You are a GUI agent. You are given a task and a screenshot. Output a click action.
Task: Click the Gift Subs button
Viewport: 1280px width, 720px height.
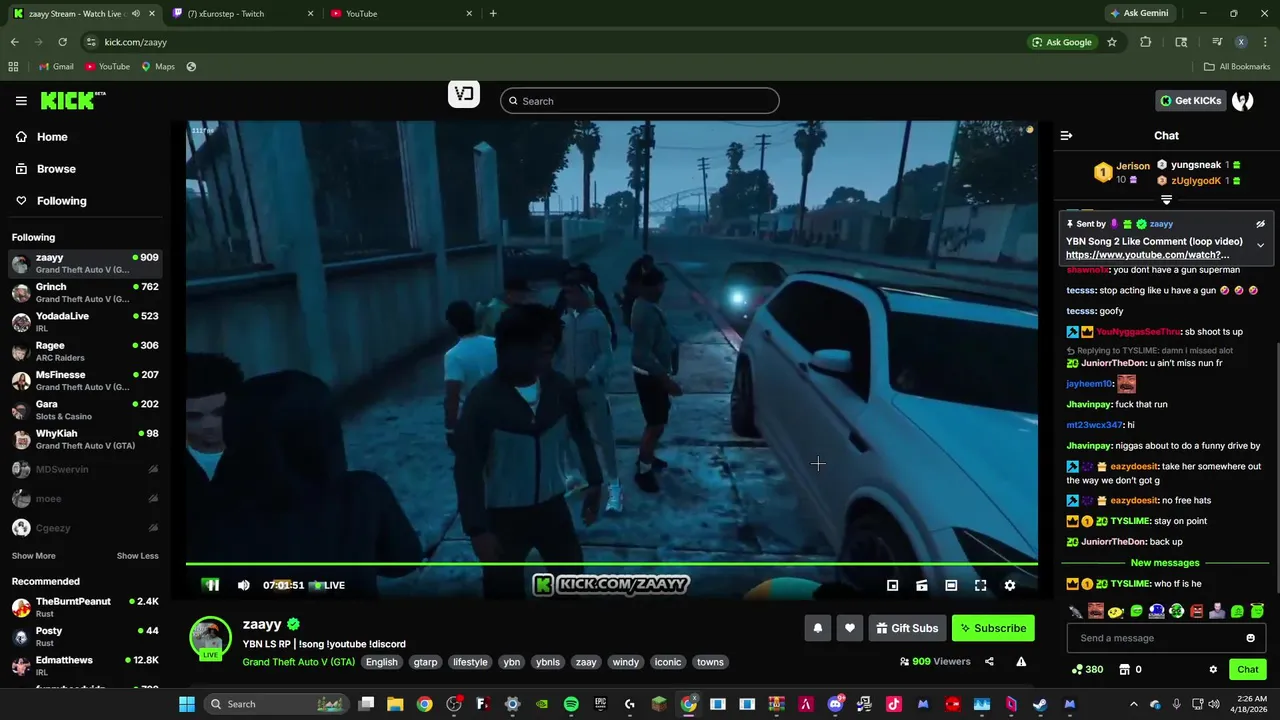point(907,628)
